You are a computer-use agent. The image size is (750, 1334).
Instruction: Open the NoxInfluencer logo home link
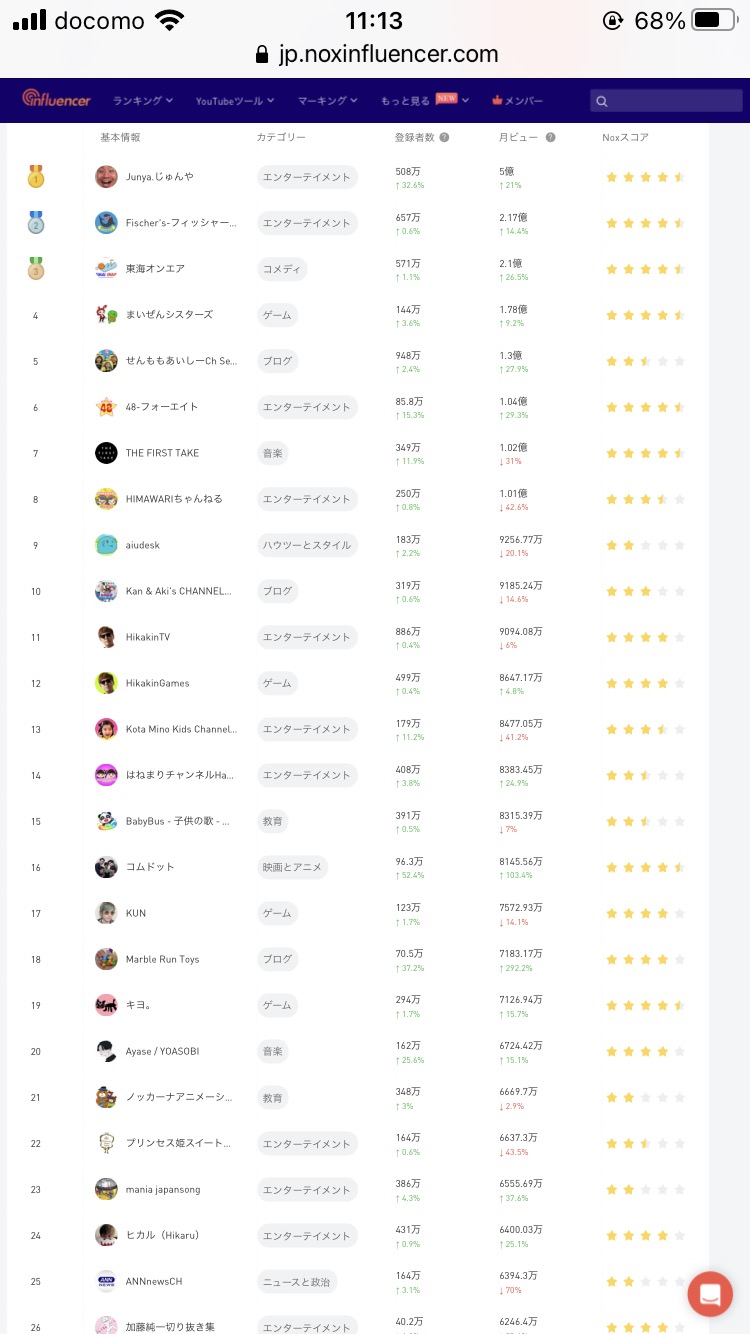(x=57, y=99)
